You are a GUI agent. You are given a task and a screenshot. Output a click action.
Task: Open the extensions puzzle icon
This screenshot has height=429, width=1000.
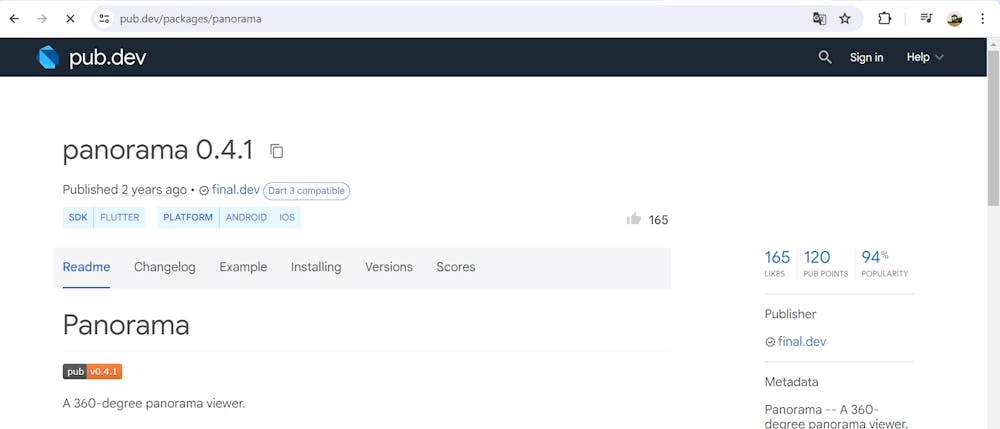coord(884,19)
